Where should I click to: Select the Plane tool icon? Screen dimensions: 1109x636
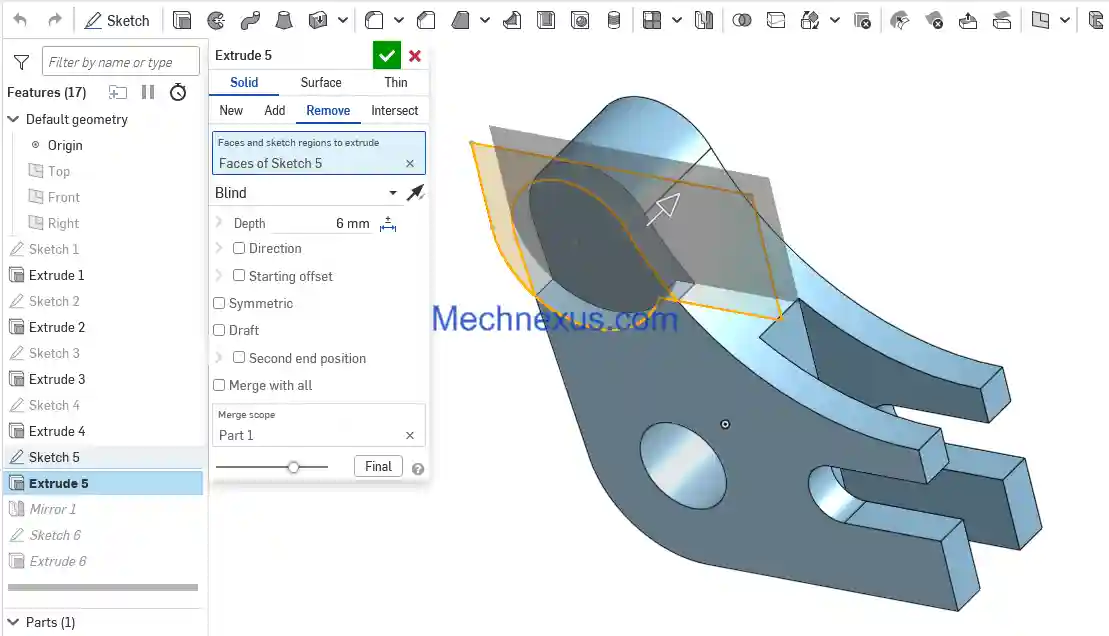click(1040, 21)
